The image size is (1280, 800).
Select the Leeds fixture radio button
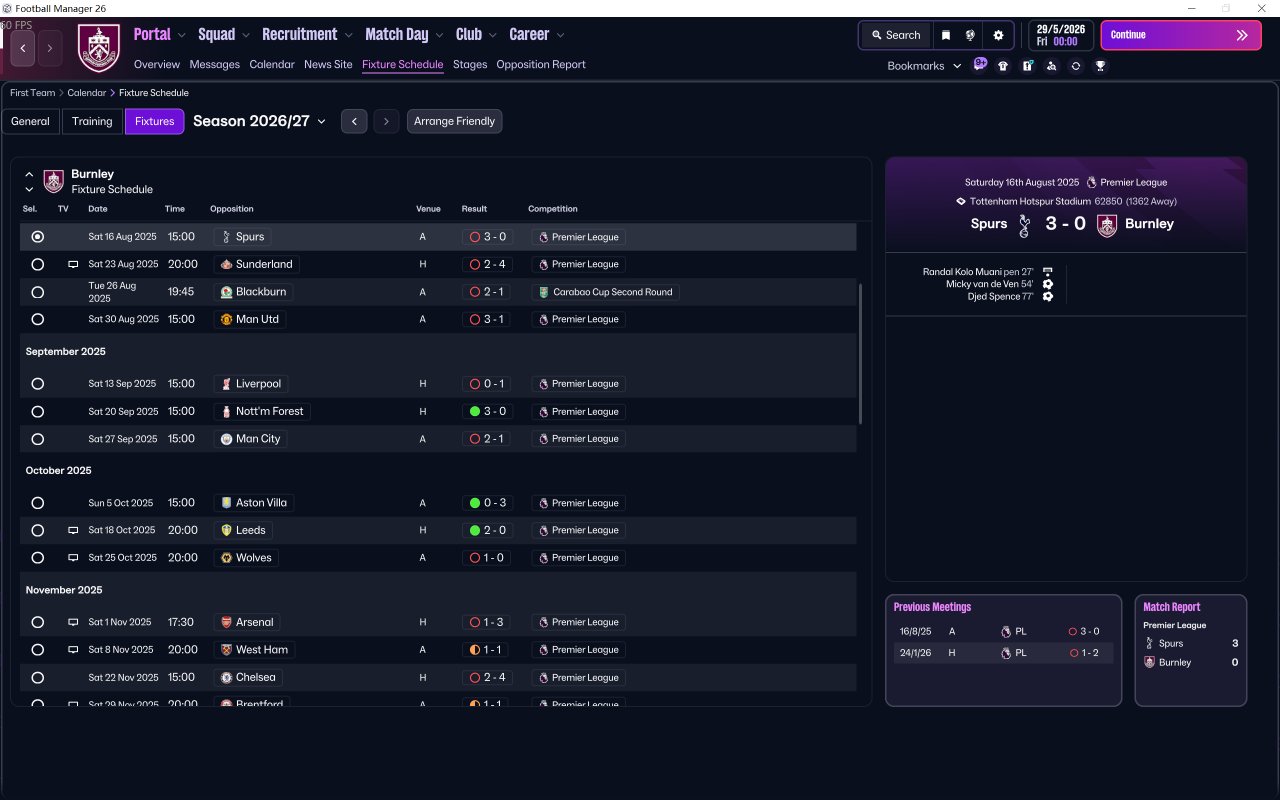tap(38, 530)
